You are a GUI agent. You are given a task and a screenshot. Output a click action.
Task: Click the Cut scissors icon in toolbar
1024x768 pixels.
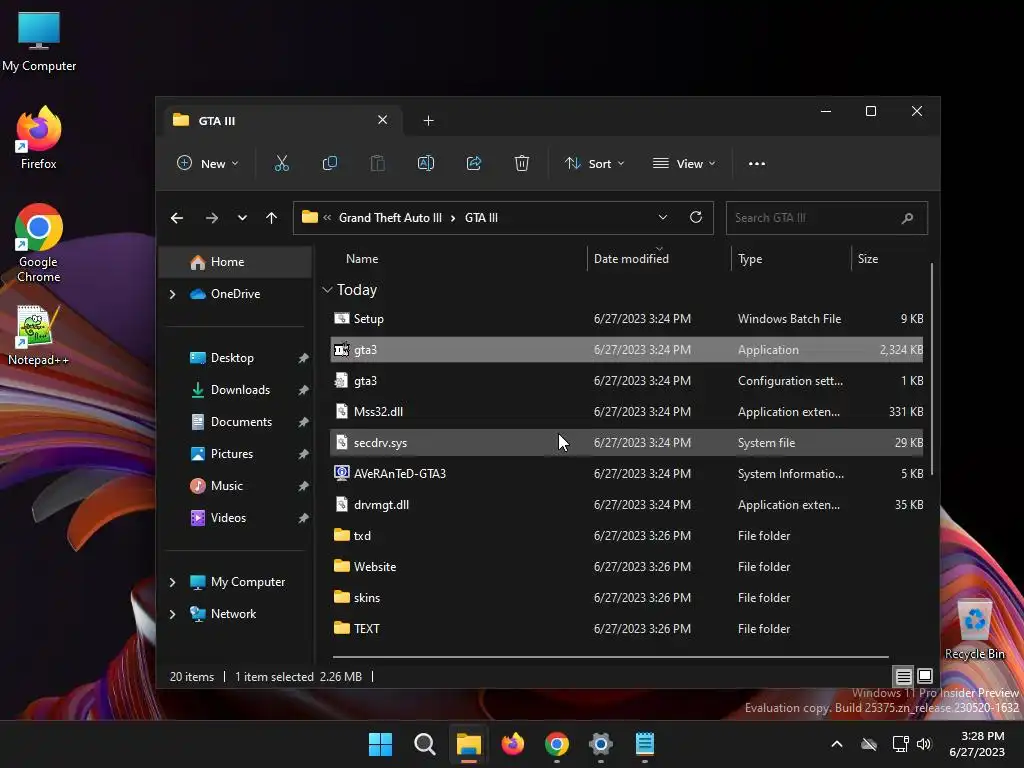[281, 163]
